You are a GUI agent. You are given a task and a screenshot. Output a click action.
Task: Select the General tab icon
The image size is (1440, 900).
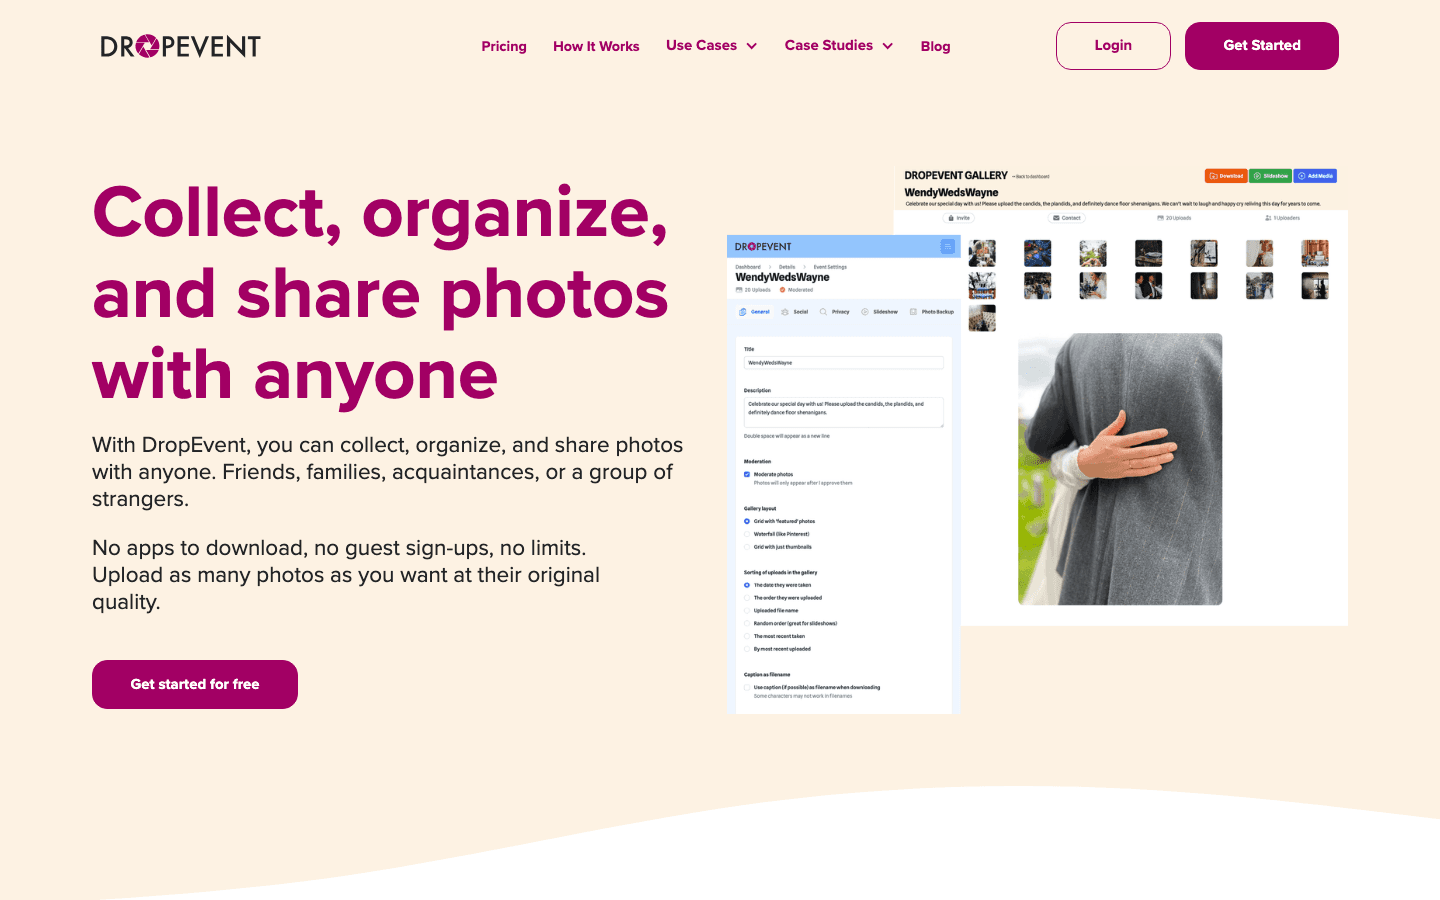point(742,312)
